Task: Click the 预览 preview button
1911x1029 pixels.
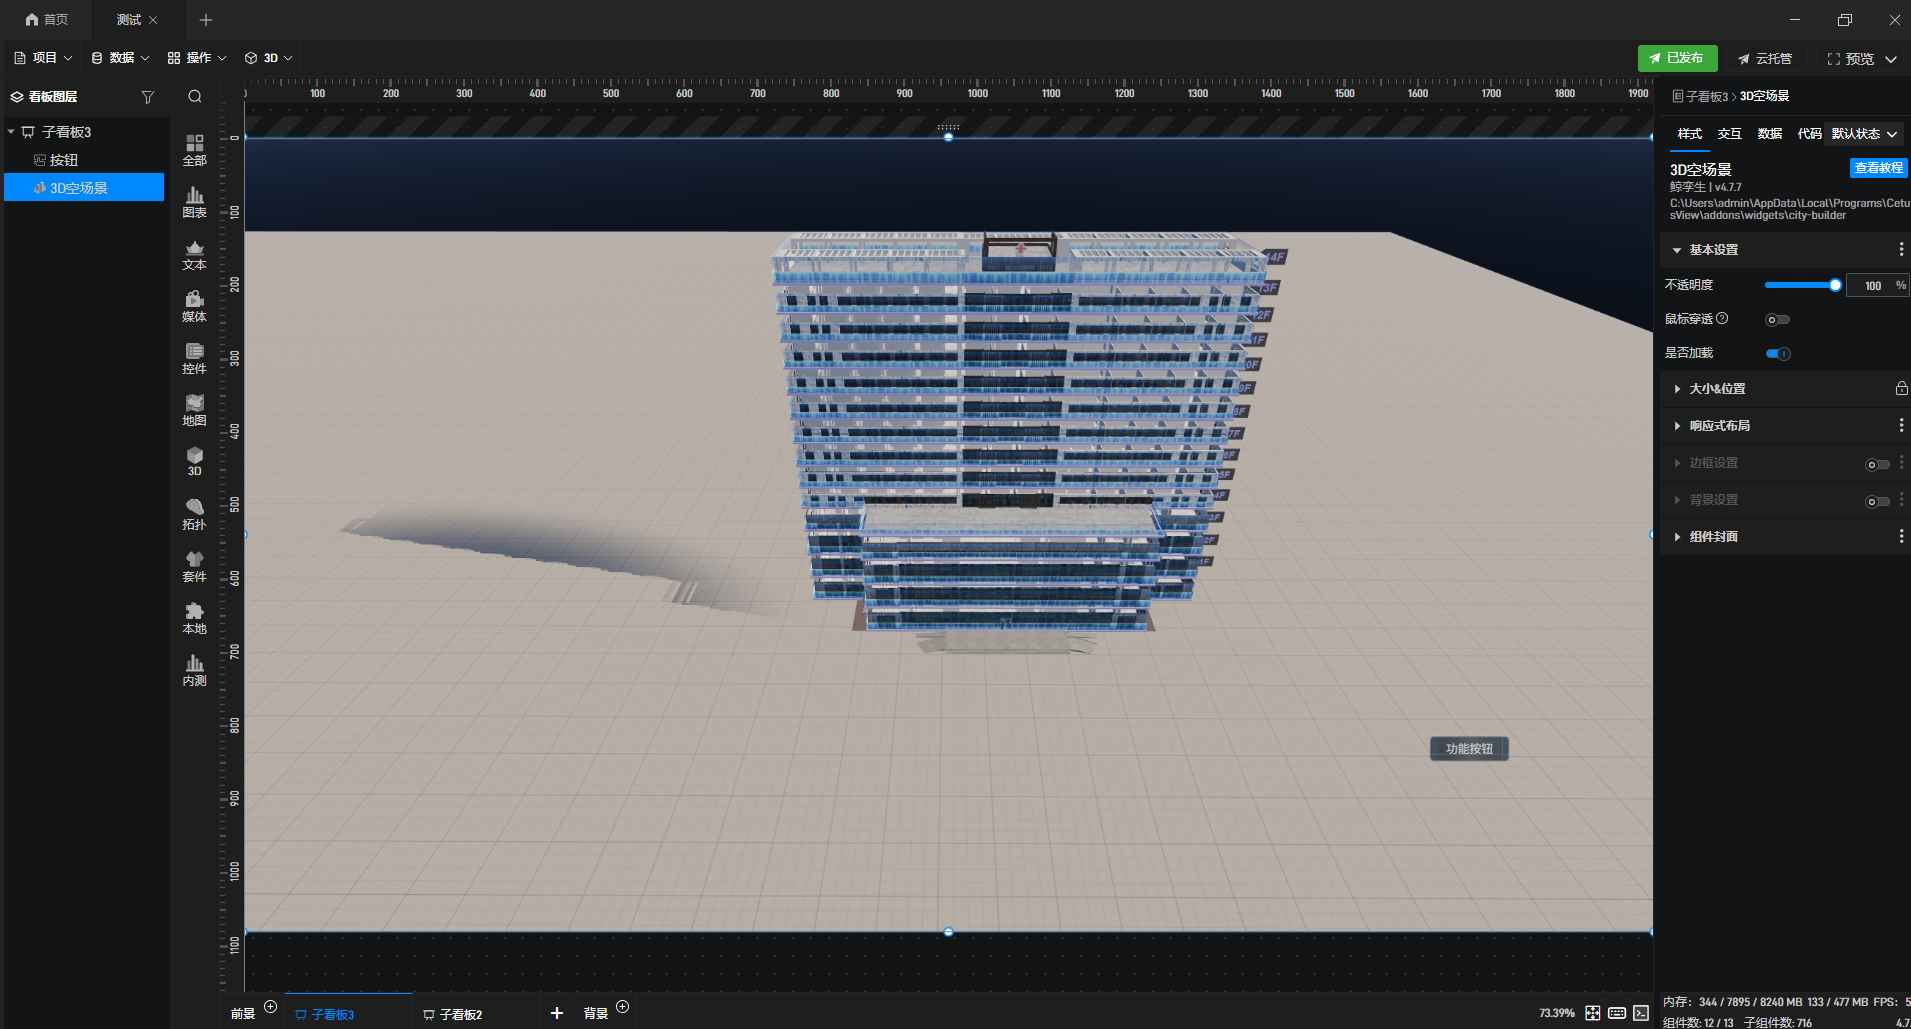Action: 1850,59
